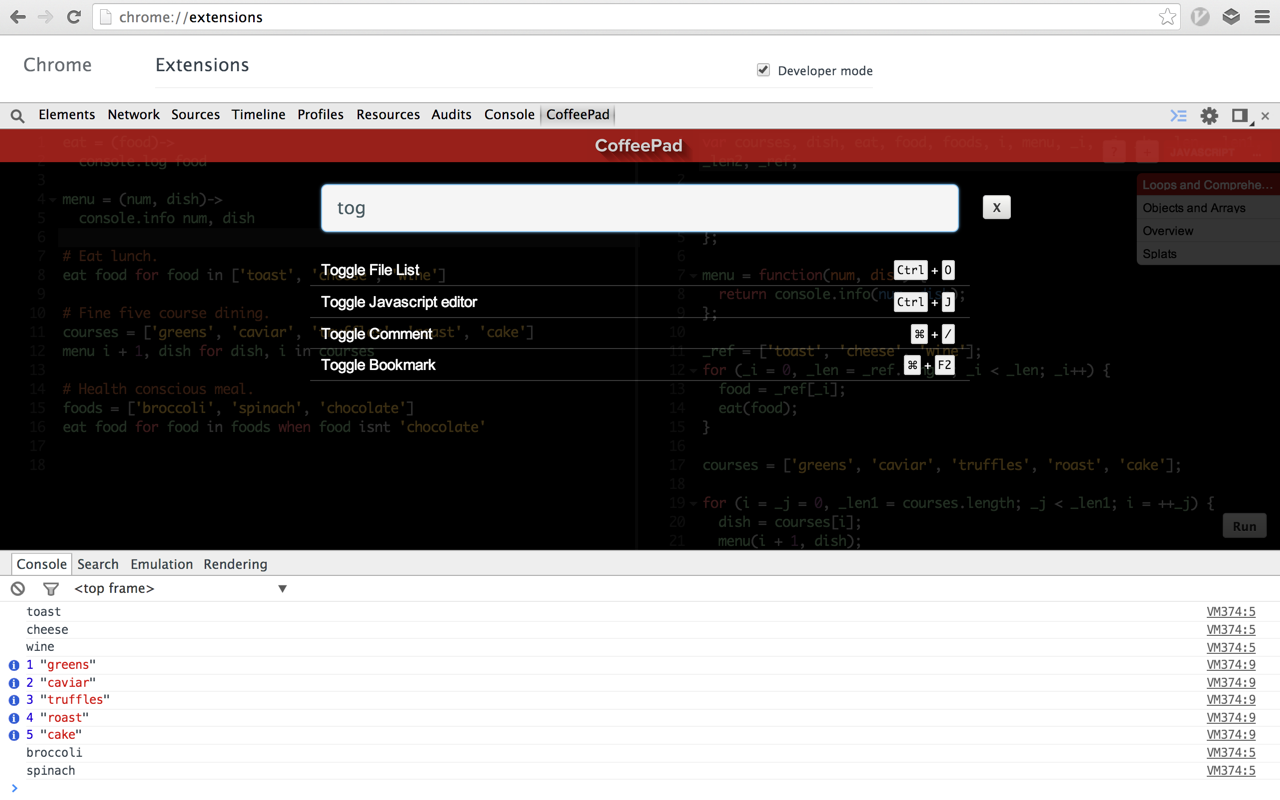1280x800 pixels.
Task: Open the Profiles panel
Action: point(320,115)
